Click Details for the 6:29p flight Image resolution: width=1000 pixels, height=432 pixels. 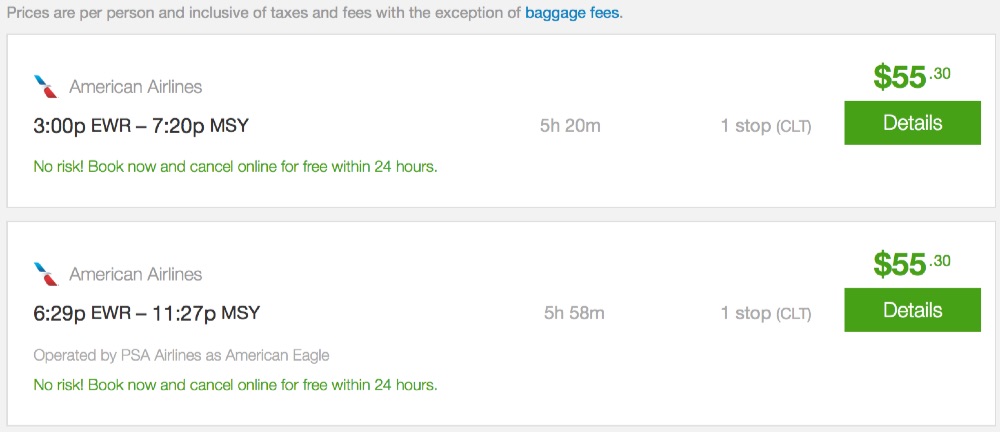click(x=912, y=310)
